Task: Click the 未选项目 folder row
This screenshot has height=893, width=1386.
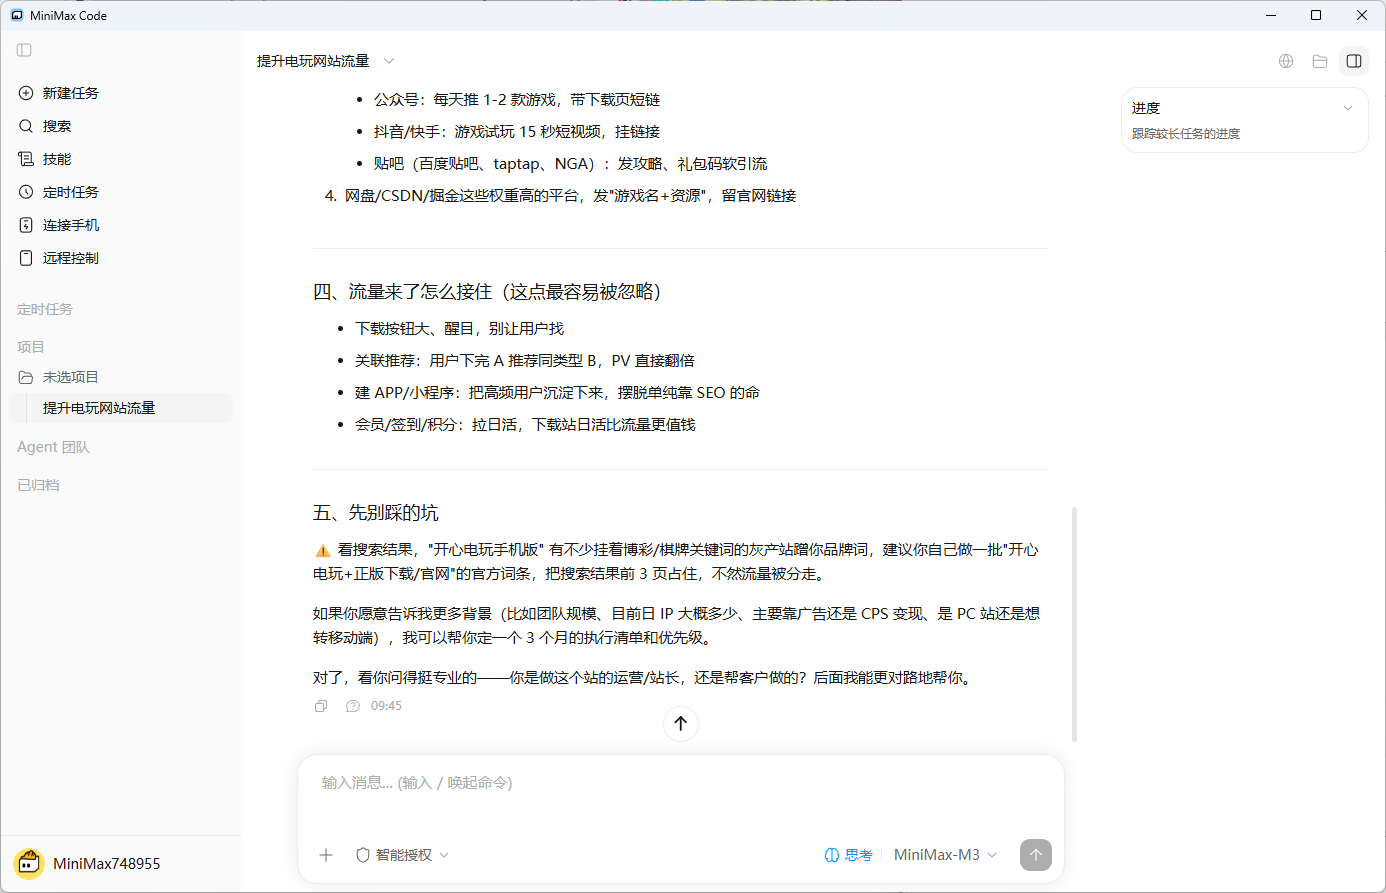Action: (x=120, y=377)
